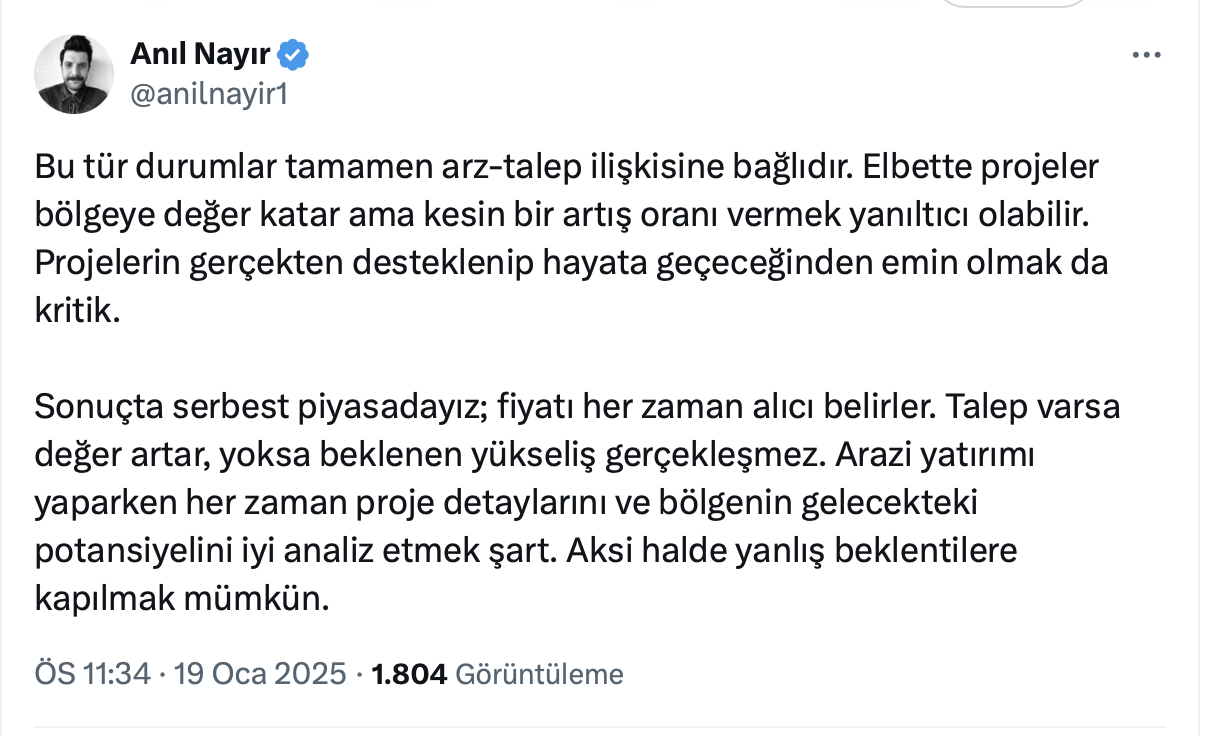Open Anıl Nayır's profile photo
1216x736 pixels.
(x=74, y=75)
